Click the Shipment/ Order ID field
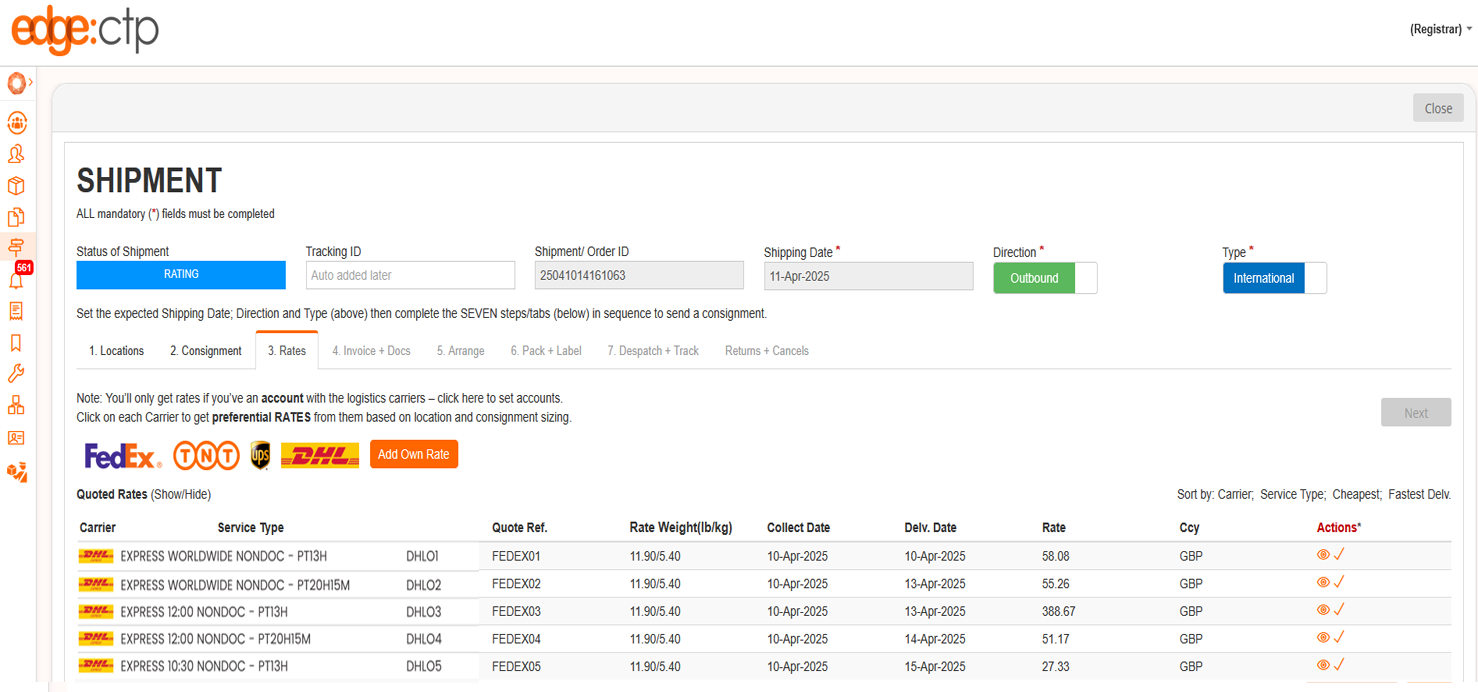This screenshot has width=1478, height=692. pos(639,275)
